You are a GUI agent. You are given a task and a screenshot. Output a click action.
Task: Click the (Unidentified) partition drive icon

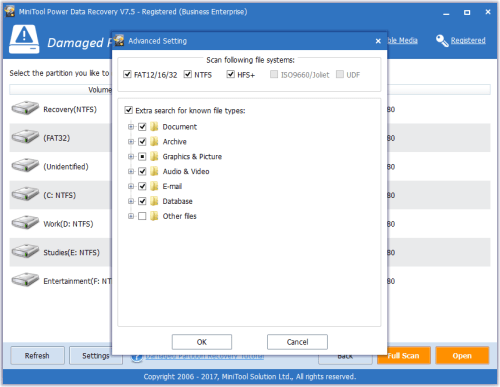25,166
